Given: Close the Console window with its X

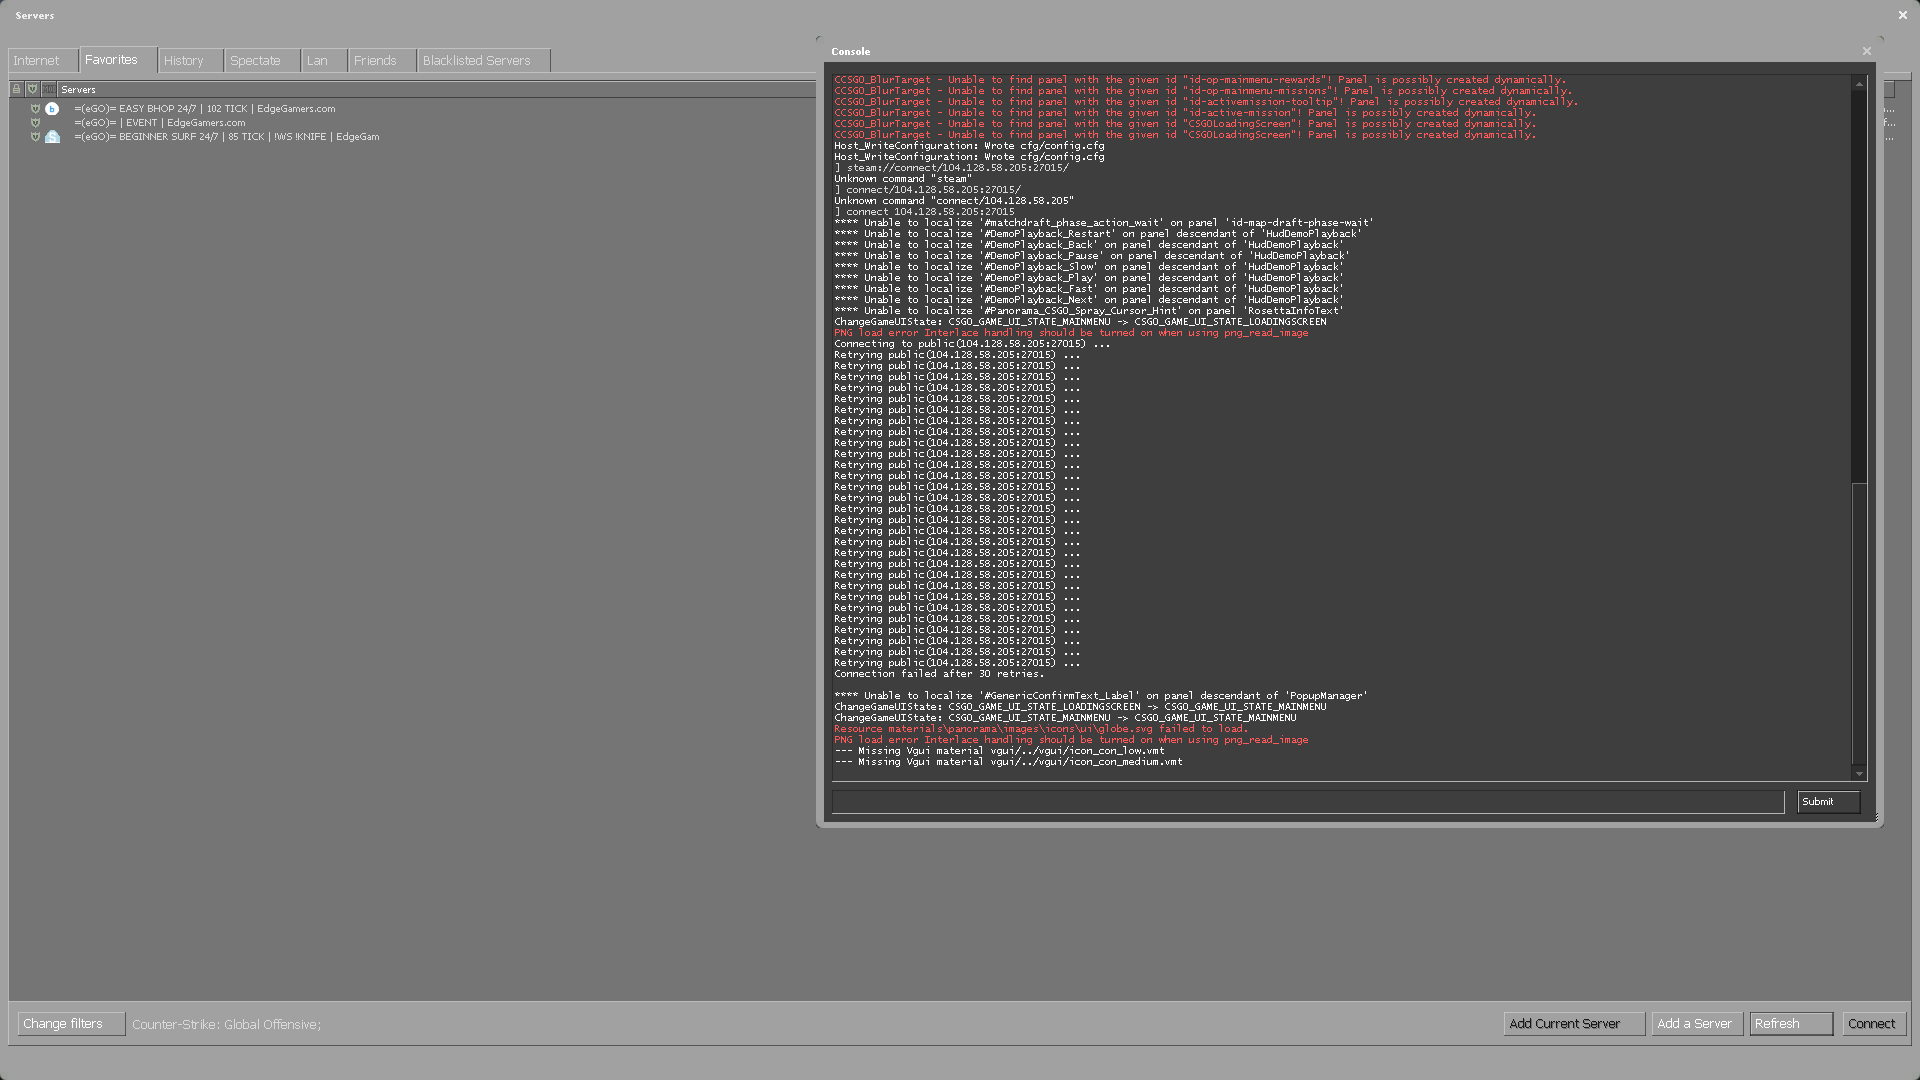Looking at the screenshot, I should tap(1866, 51).
